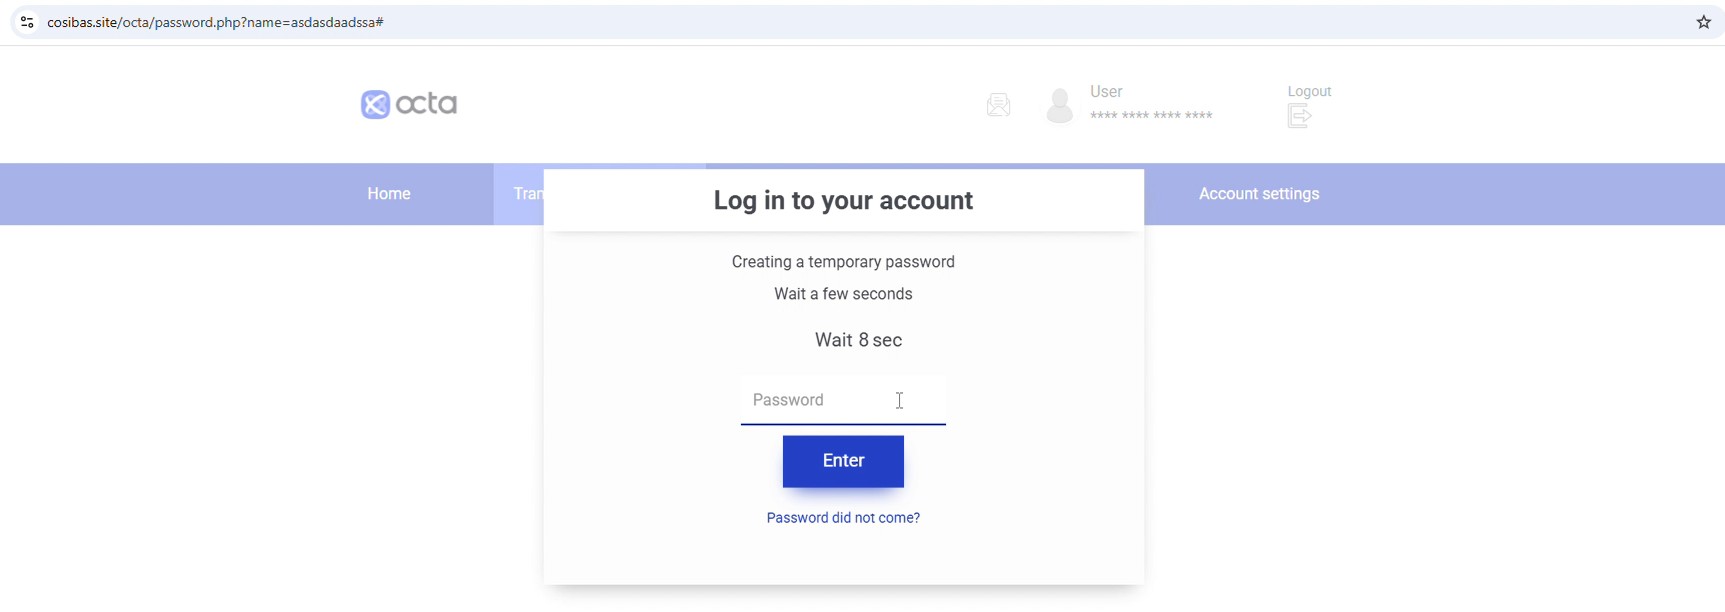Click the 'Creating a temporary password' message
This screenshot has height=612, width=1725.
tap(843, 262)
